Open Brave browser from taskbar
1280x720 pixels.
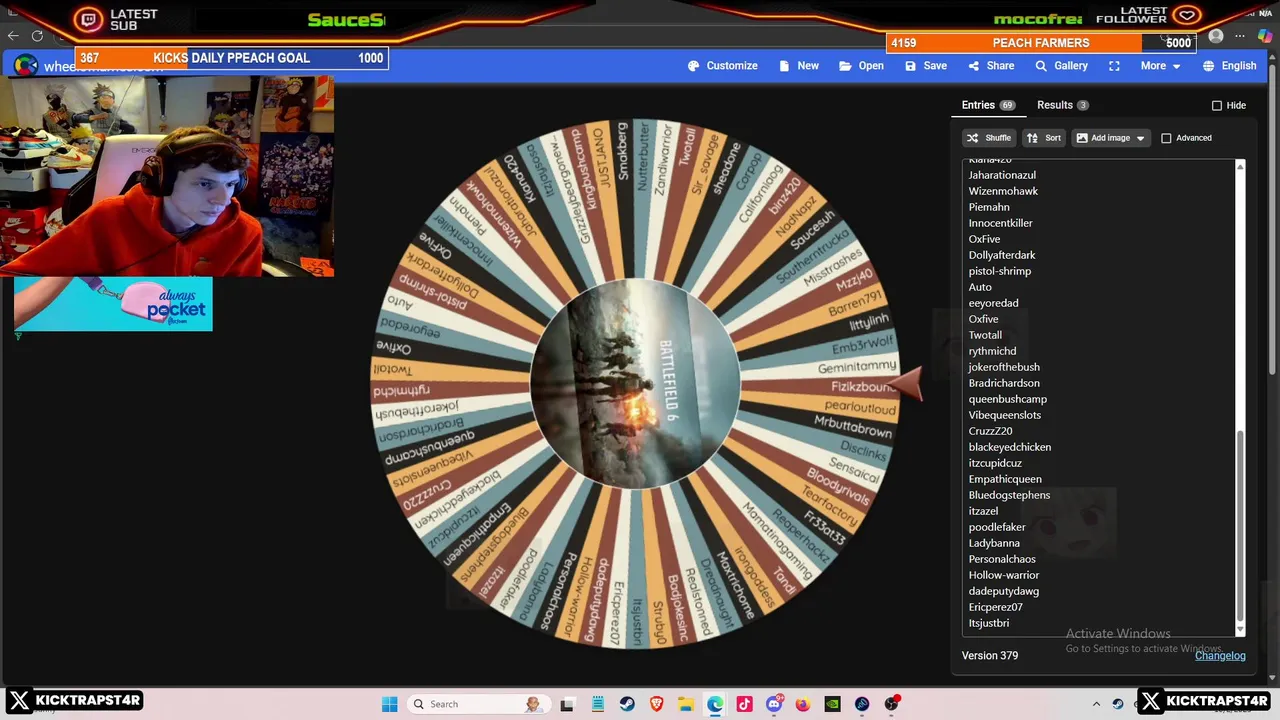tap(656, 704)
